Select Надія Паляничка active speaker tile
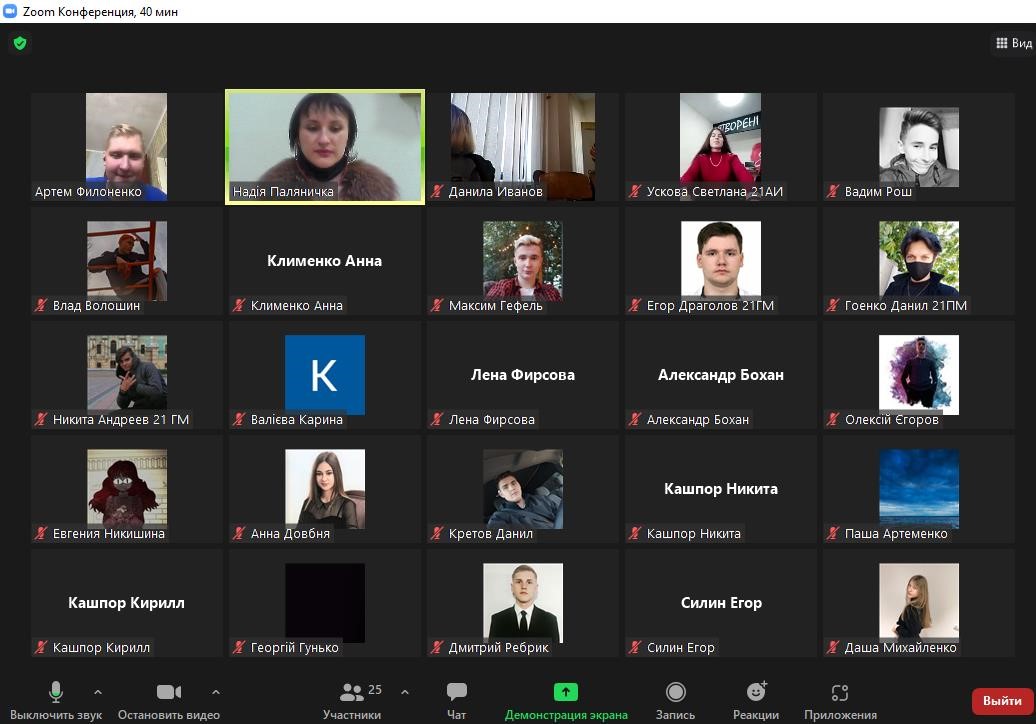The width and height of the screenshot is (1036, 724). point(324,147)
